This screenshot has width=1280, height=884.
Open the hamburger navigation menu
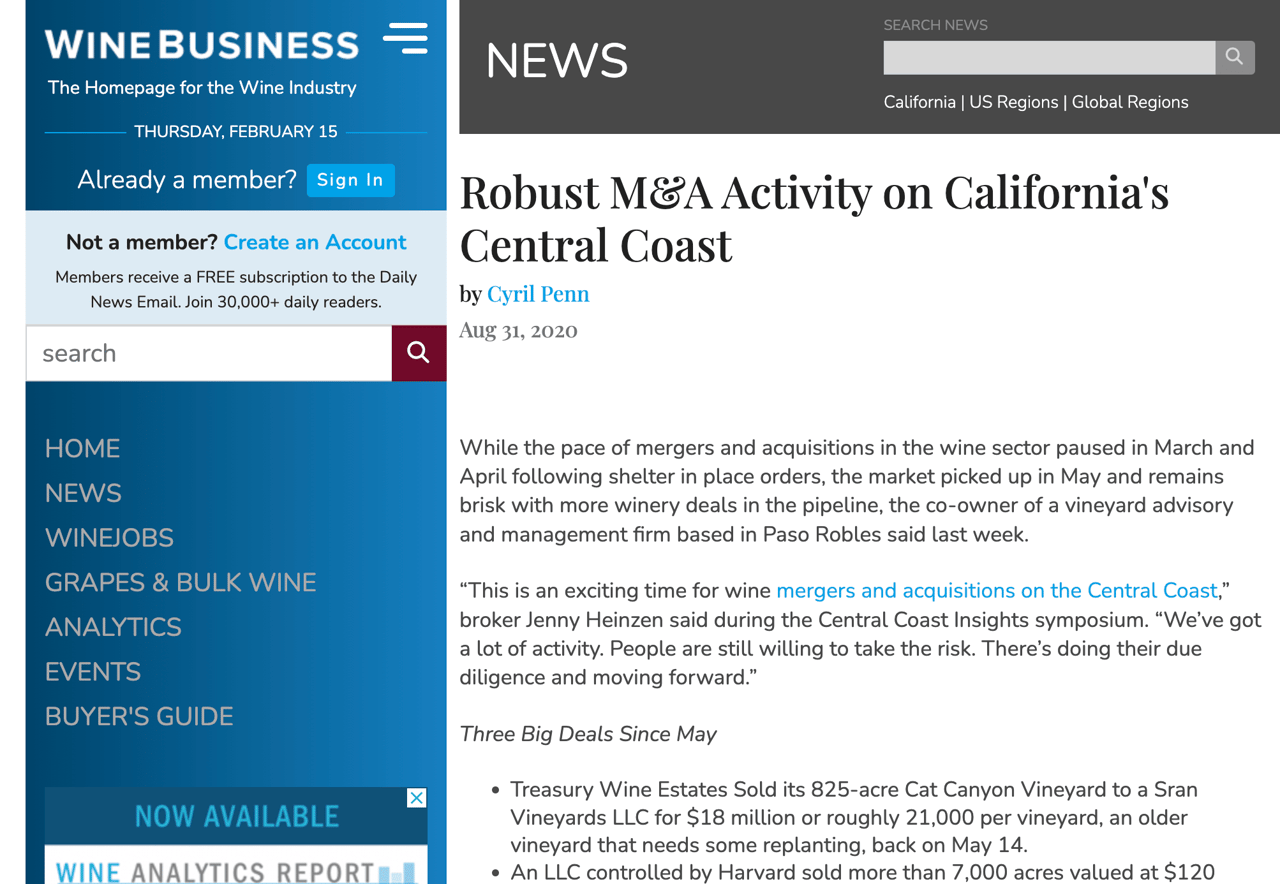[x=405, y=38]
